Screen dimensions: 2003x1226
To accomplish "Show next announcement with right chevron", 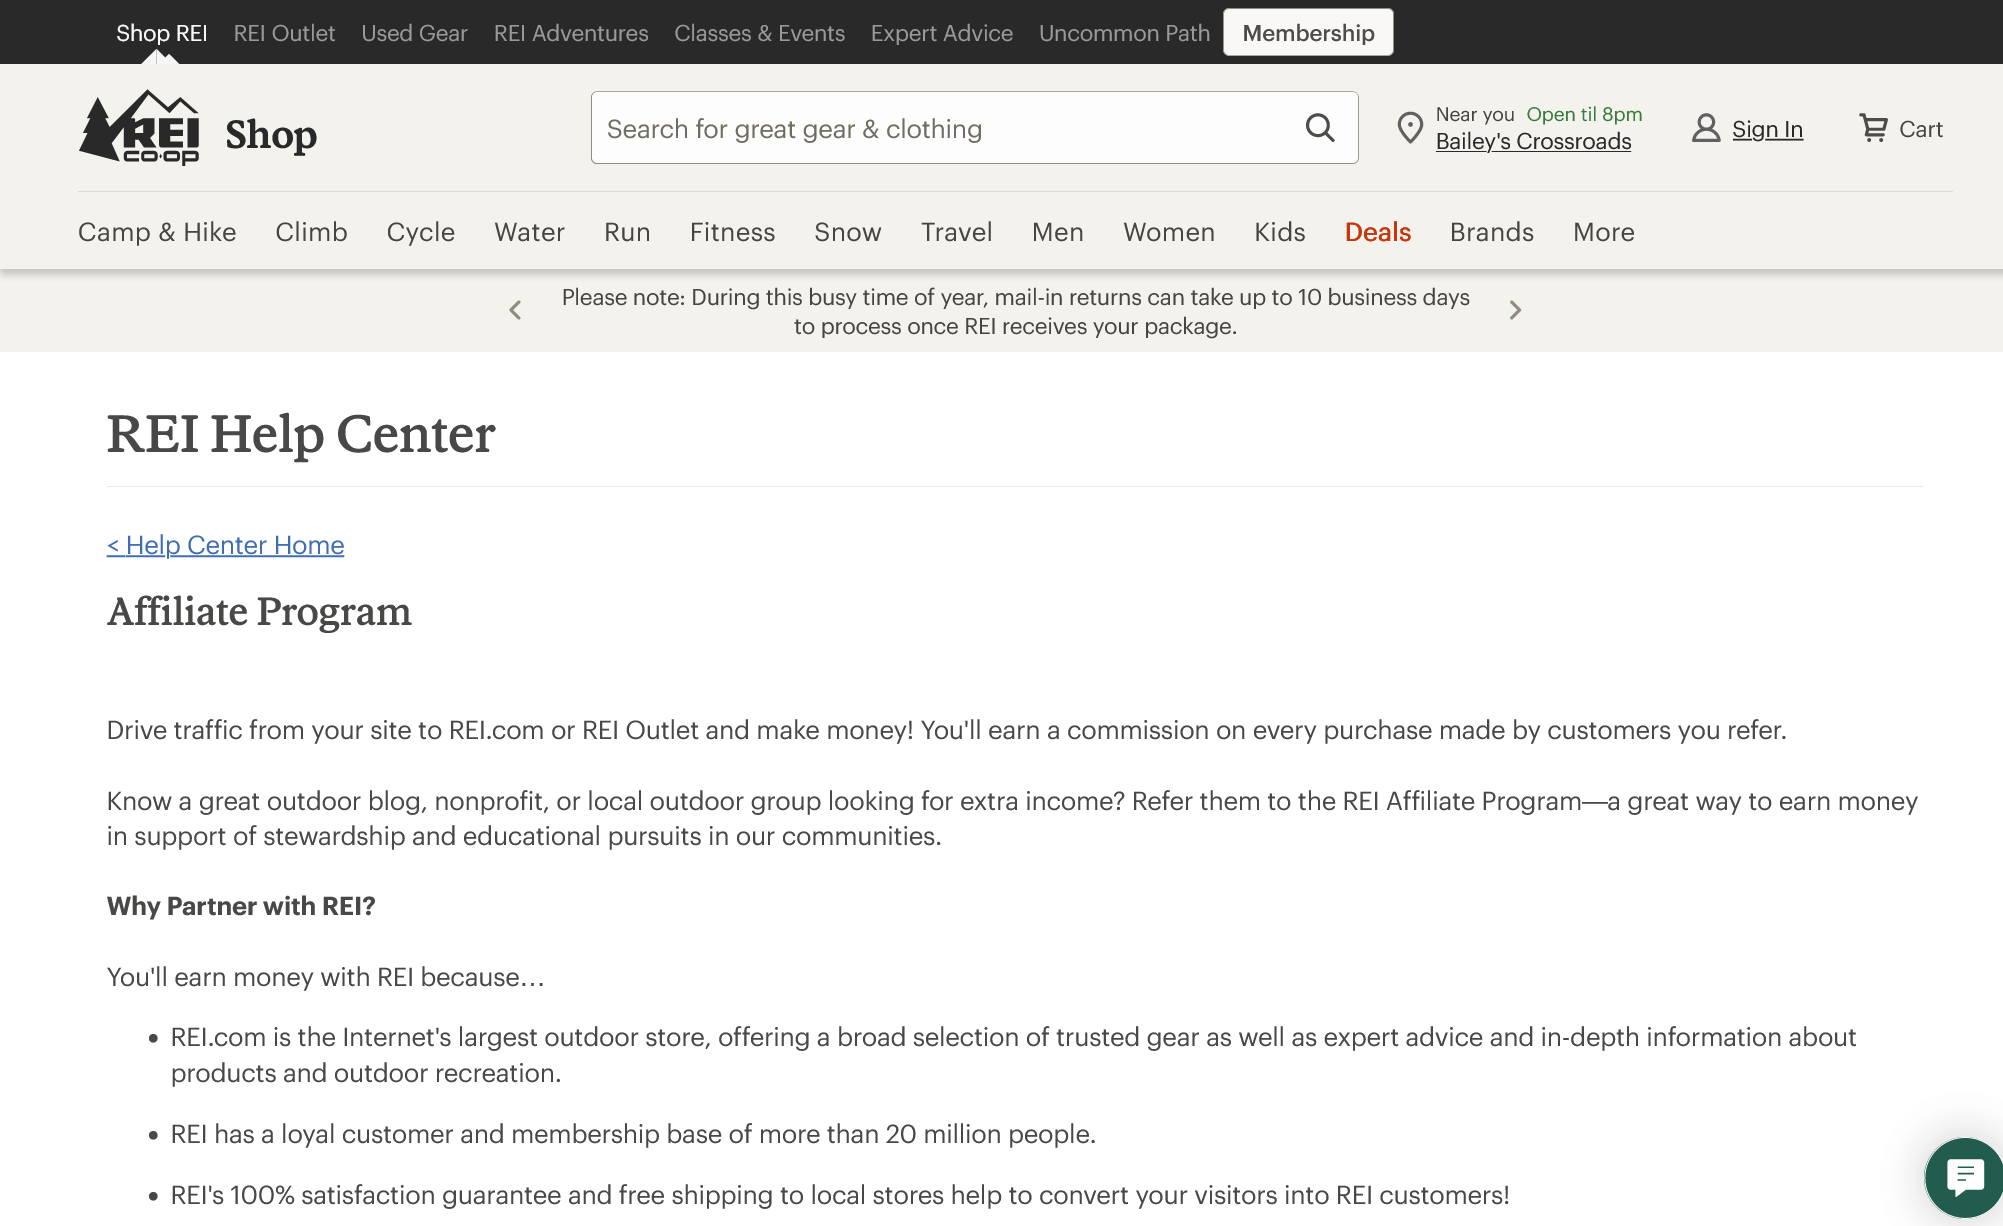I will coord(1515,310).
